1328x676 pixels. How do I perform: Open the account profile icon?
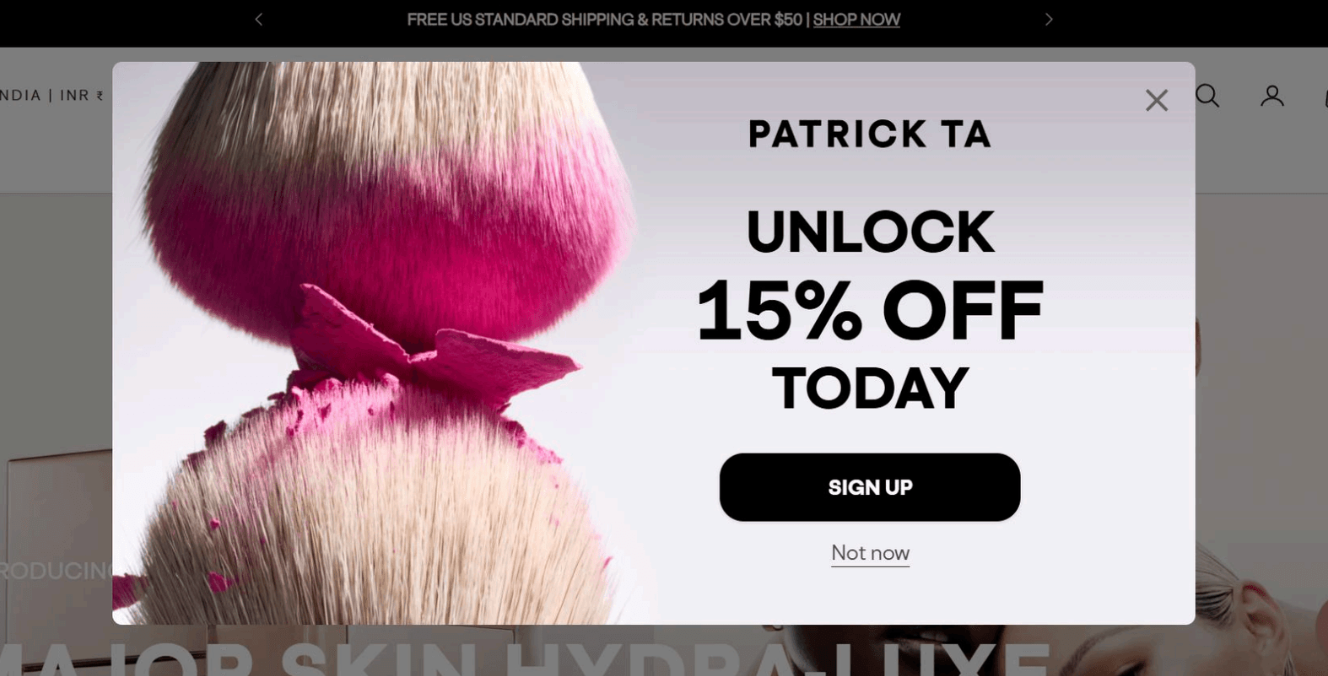[x=1272, y=96]
